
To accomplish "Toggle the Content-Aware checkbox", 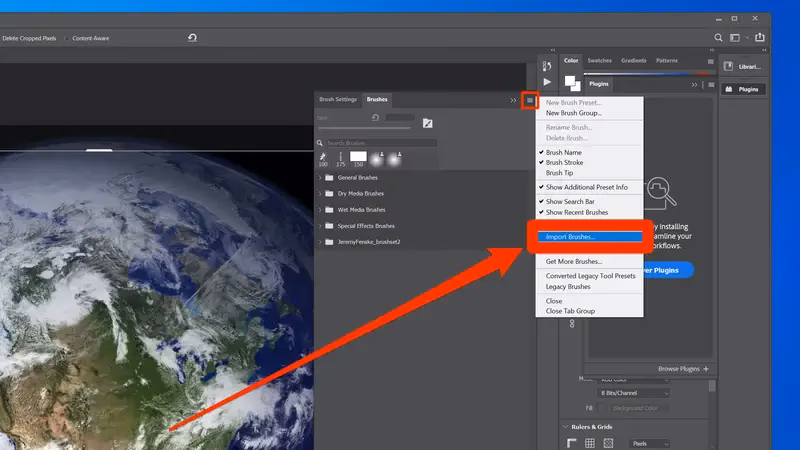I will point(68,38).
